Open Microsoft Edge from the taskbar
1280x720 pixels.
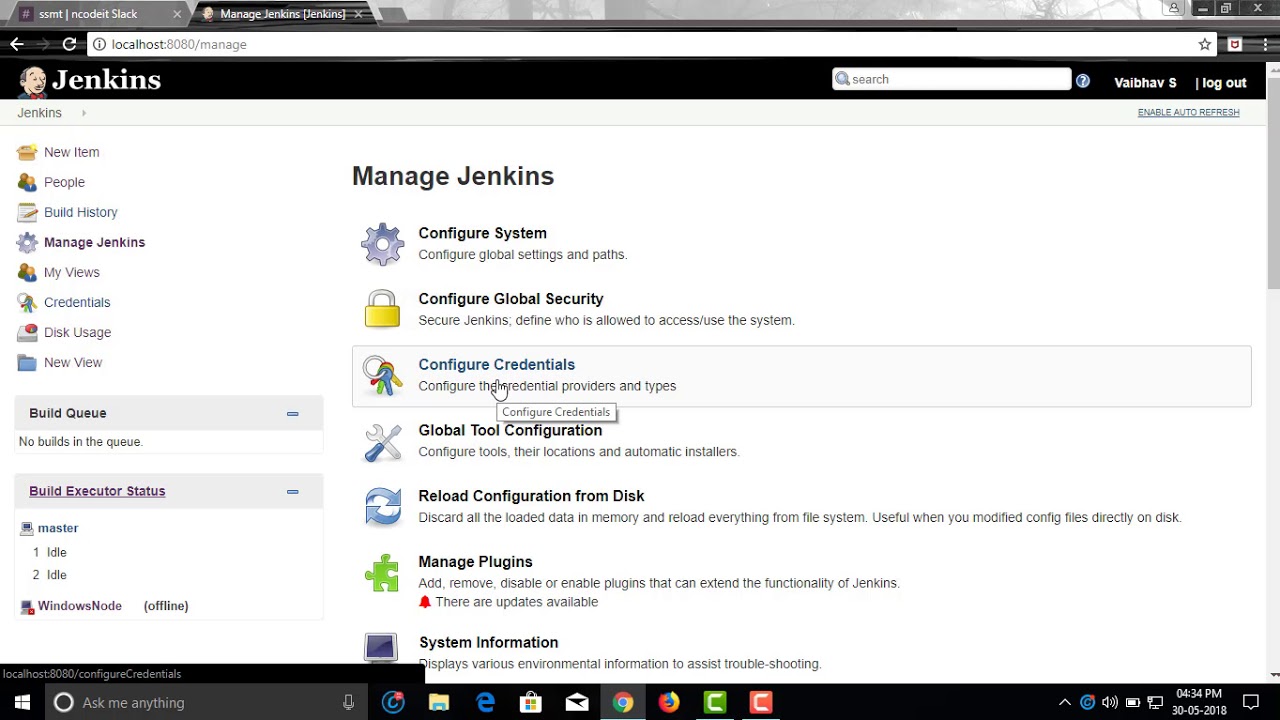485,702
